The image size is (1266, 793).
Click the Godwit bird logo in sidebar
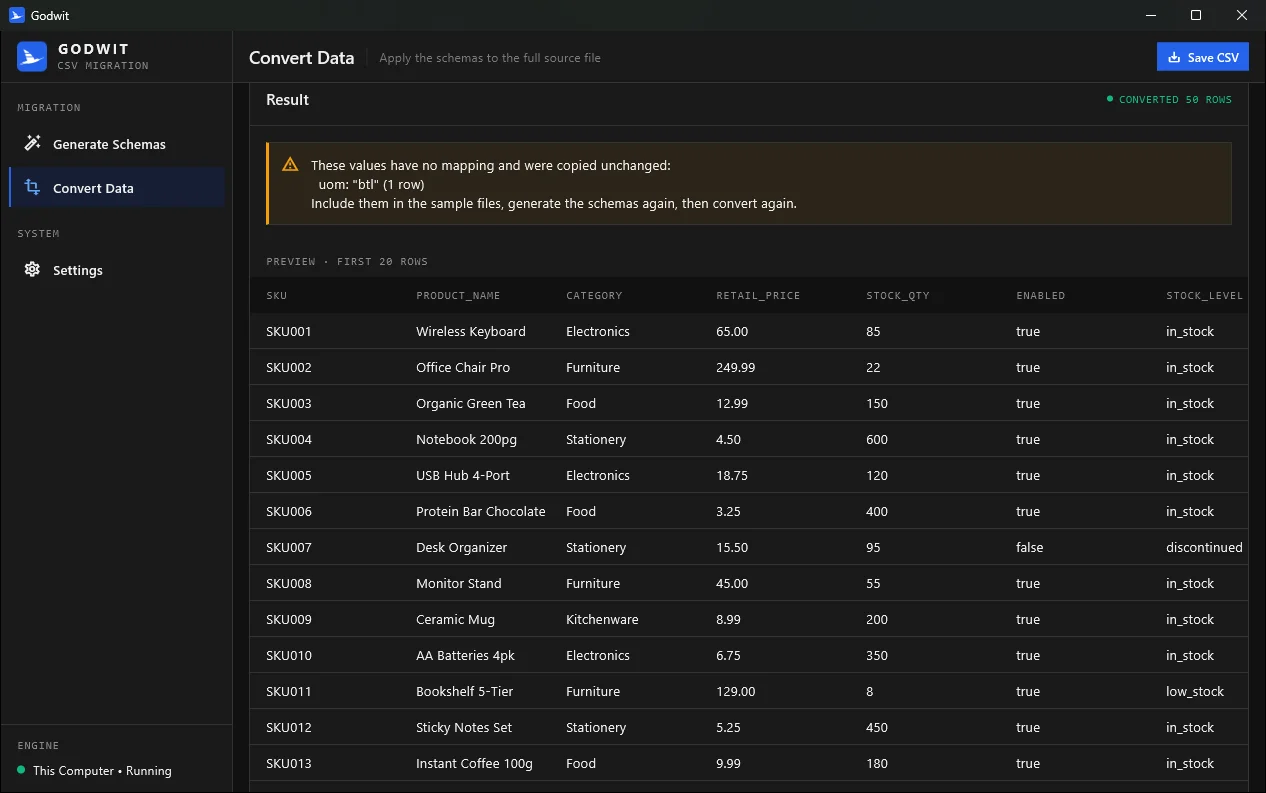[x=32, y=57]
